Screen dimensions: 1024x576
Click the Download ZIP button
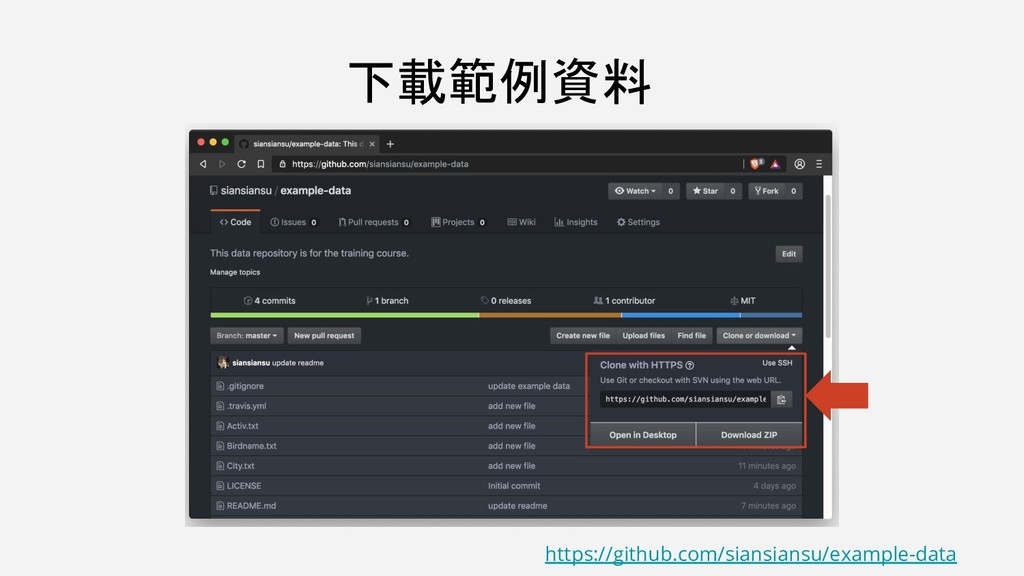coord(749,435)
